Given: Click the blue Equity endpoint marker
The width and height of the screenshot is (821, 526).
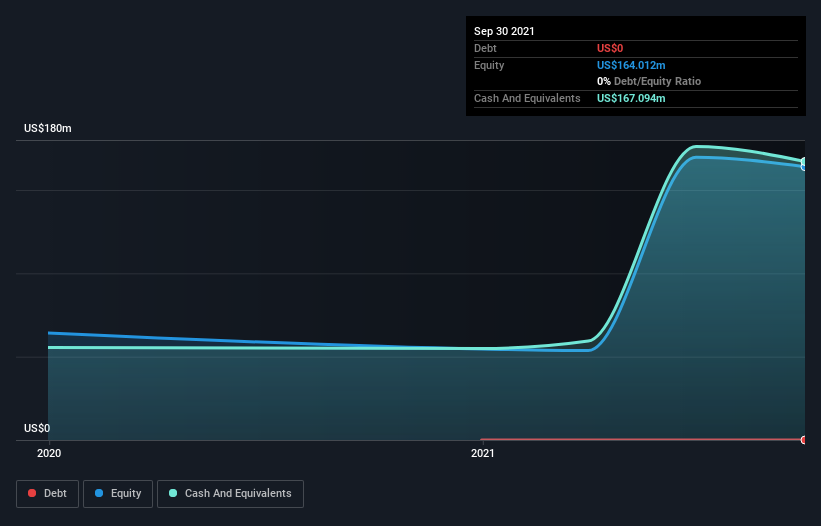Looking at the screenshot, I should point(803,167).
